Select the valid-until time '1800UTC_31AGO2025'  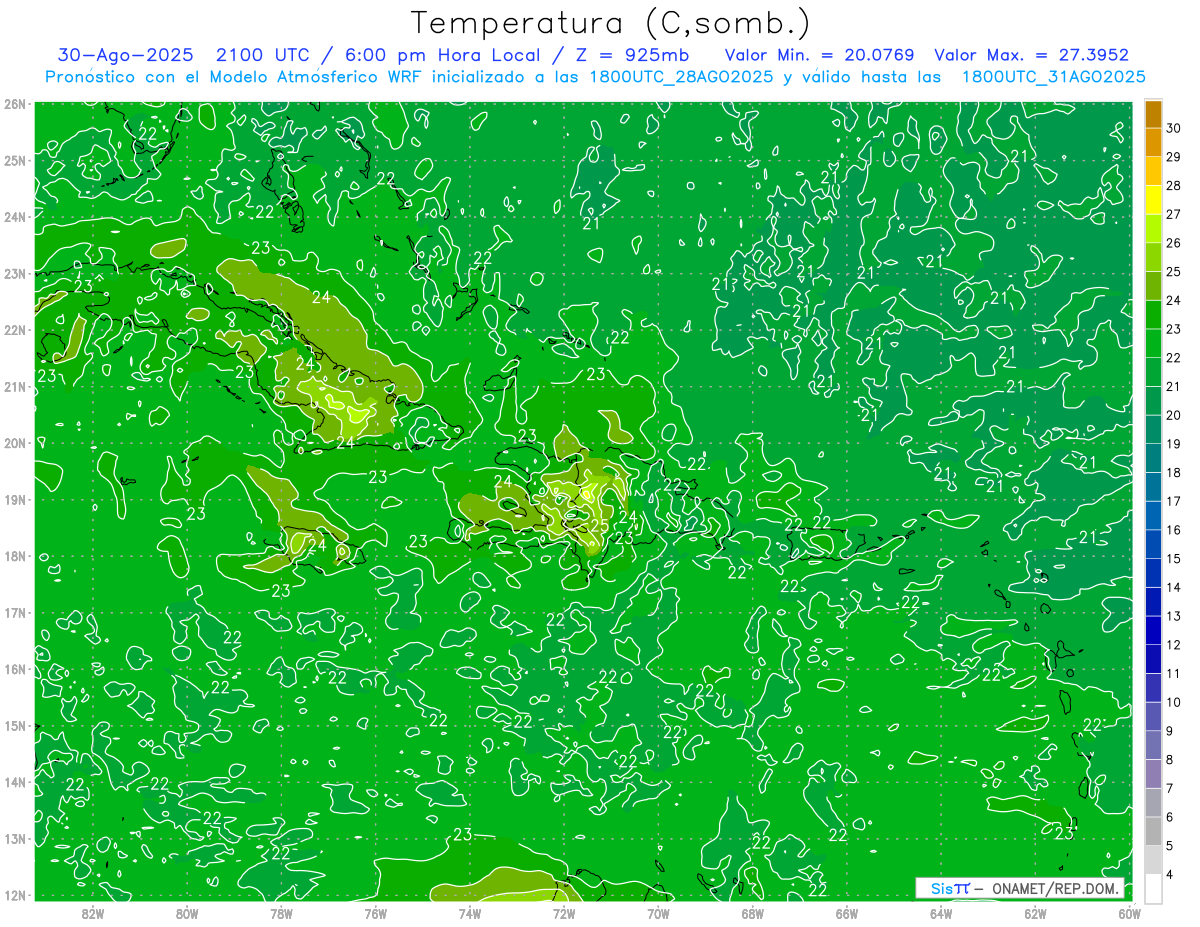[1054, 77]
